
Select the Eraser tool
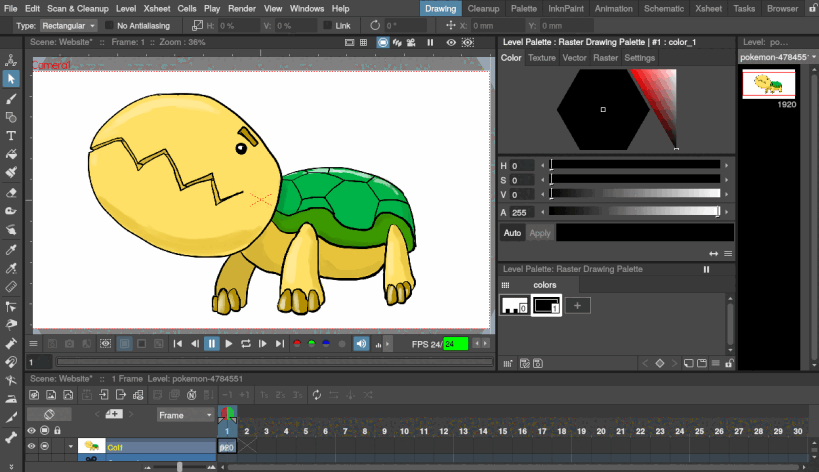[x=10, y=193]
